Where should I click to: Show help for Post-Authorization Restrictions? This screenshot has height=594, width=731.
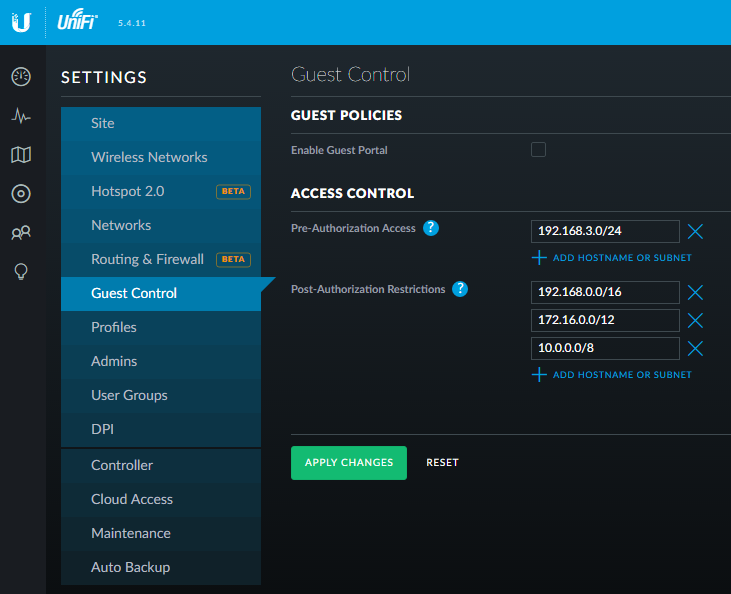click(460, 289)
